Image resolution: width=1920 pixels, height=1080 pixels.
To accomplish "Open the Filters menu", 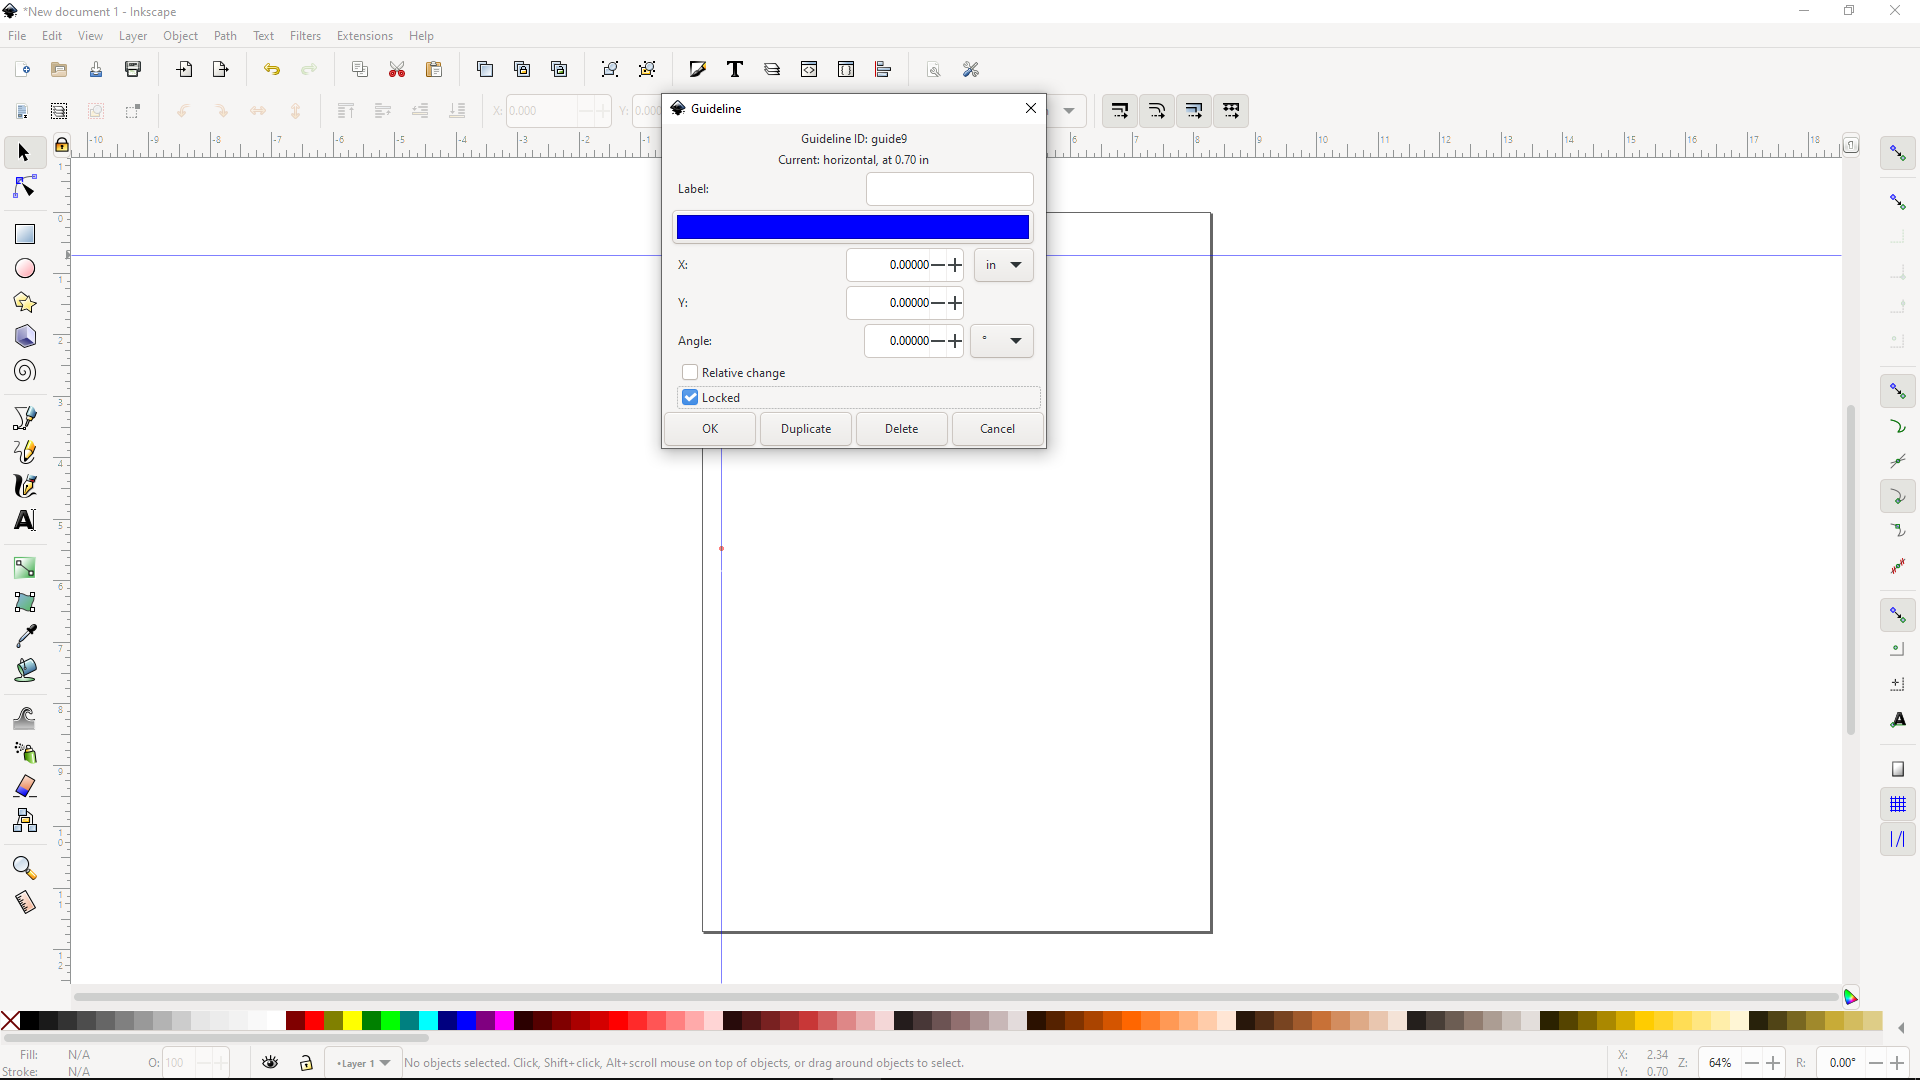I will (x=305, y=36).
